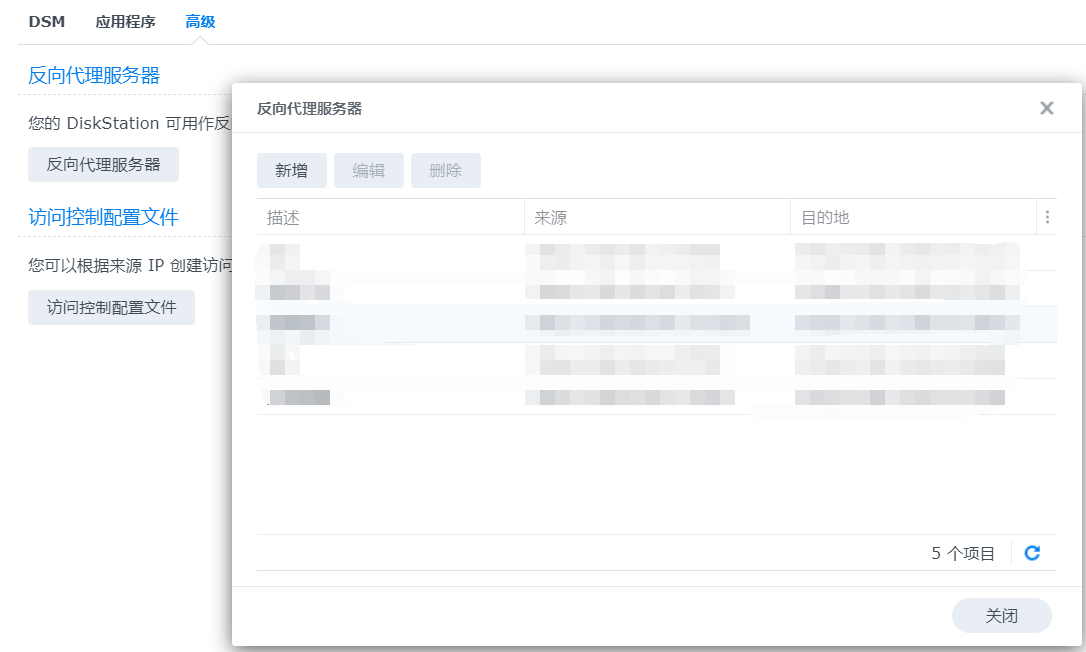This screenshot has width=1086, height=652.
Task: Open the 访问控制配置文件 button
Action: pos(111,307)
